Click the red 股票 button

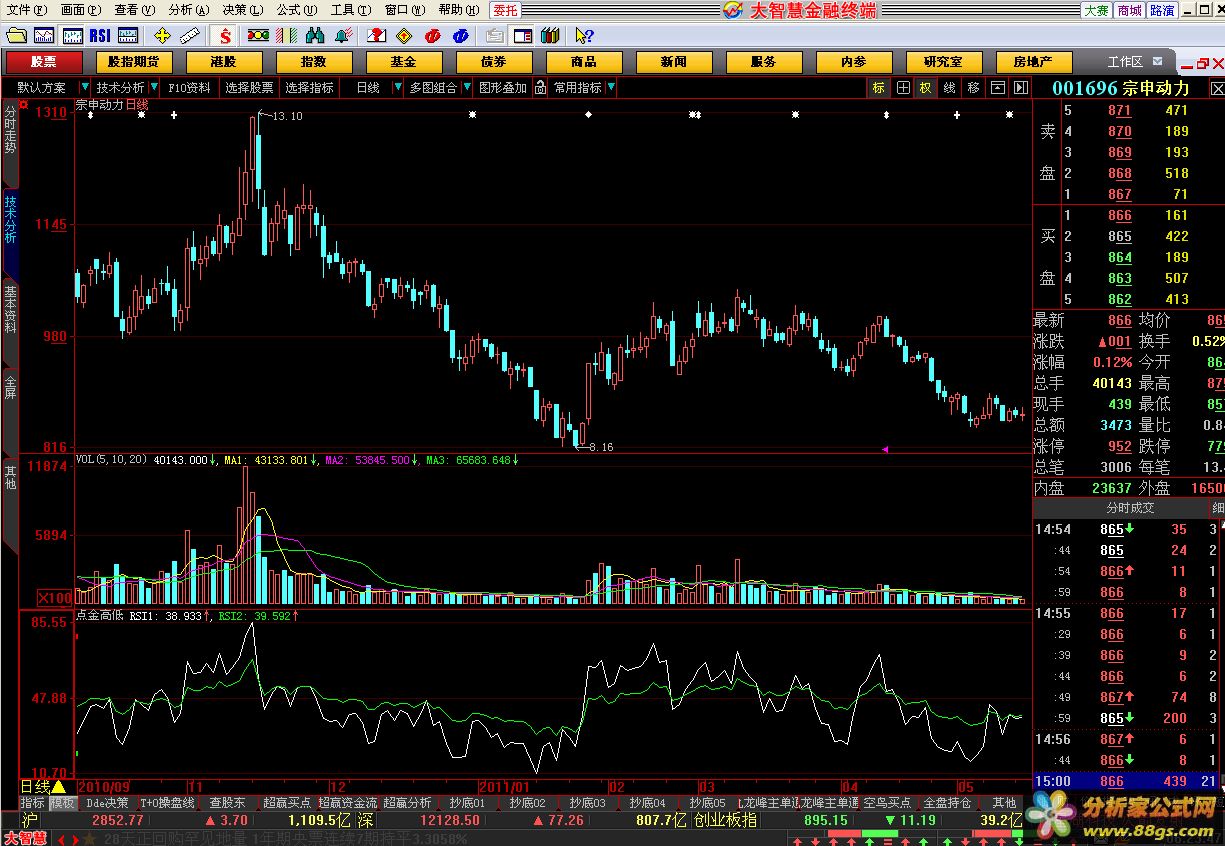tap(44, 62)
